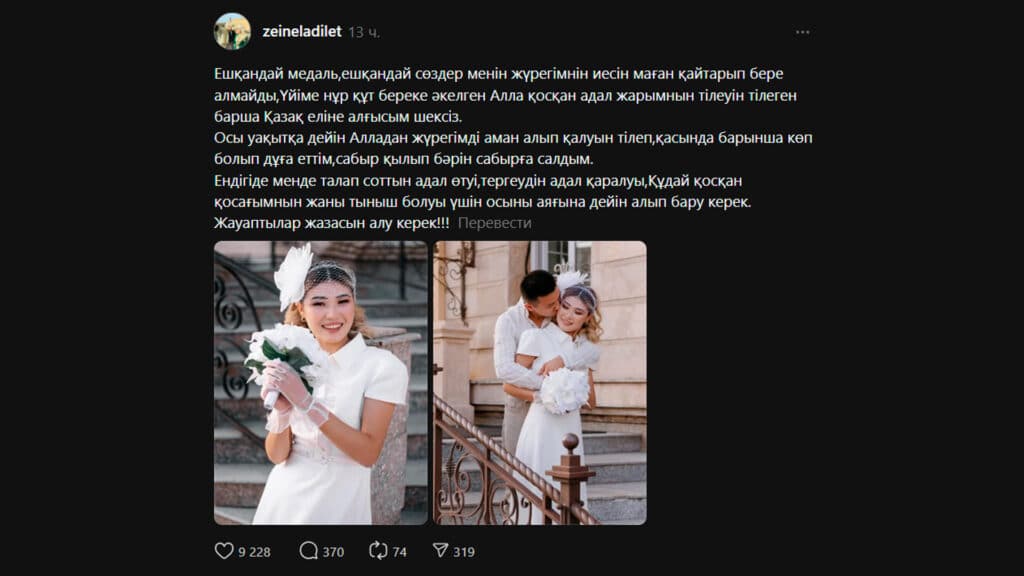View the 319 shares count
The image size is (1024, 576).
coord(464,552)
